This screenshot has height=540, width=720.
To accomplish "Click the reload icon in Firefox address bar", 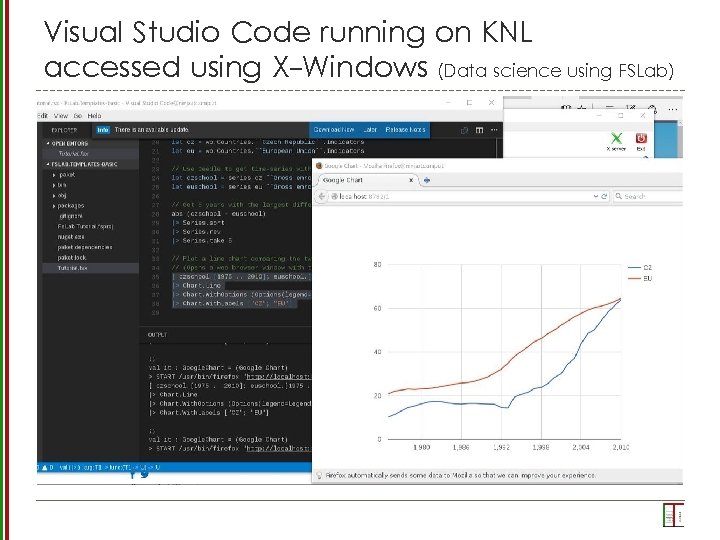I will [x=604, y=196].
